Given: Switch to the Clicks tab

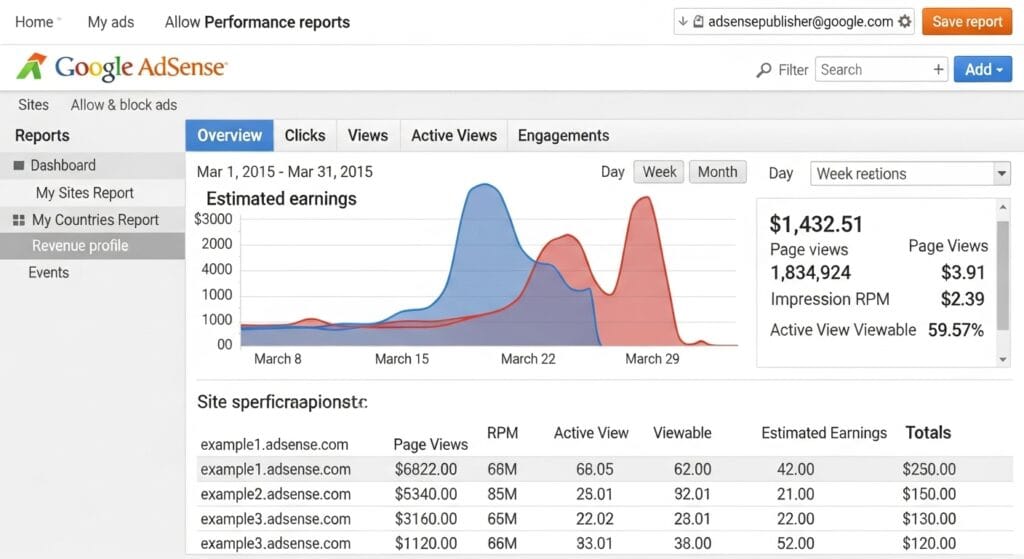Looking at the screenshot, I should (305, 135).
